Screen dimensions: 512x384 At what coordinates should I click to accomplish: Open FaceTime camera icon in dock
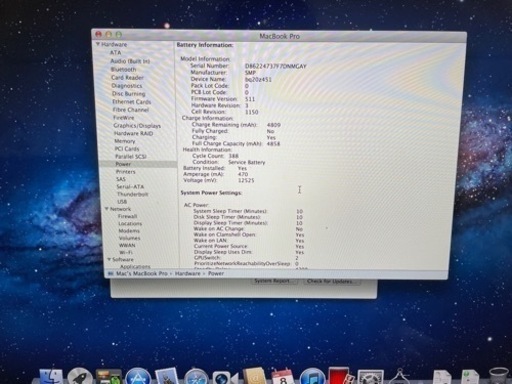pyautogui.click(x=225, y=378)
